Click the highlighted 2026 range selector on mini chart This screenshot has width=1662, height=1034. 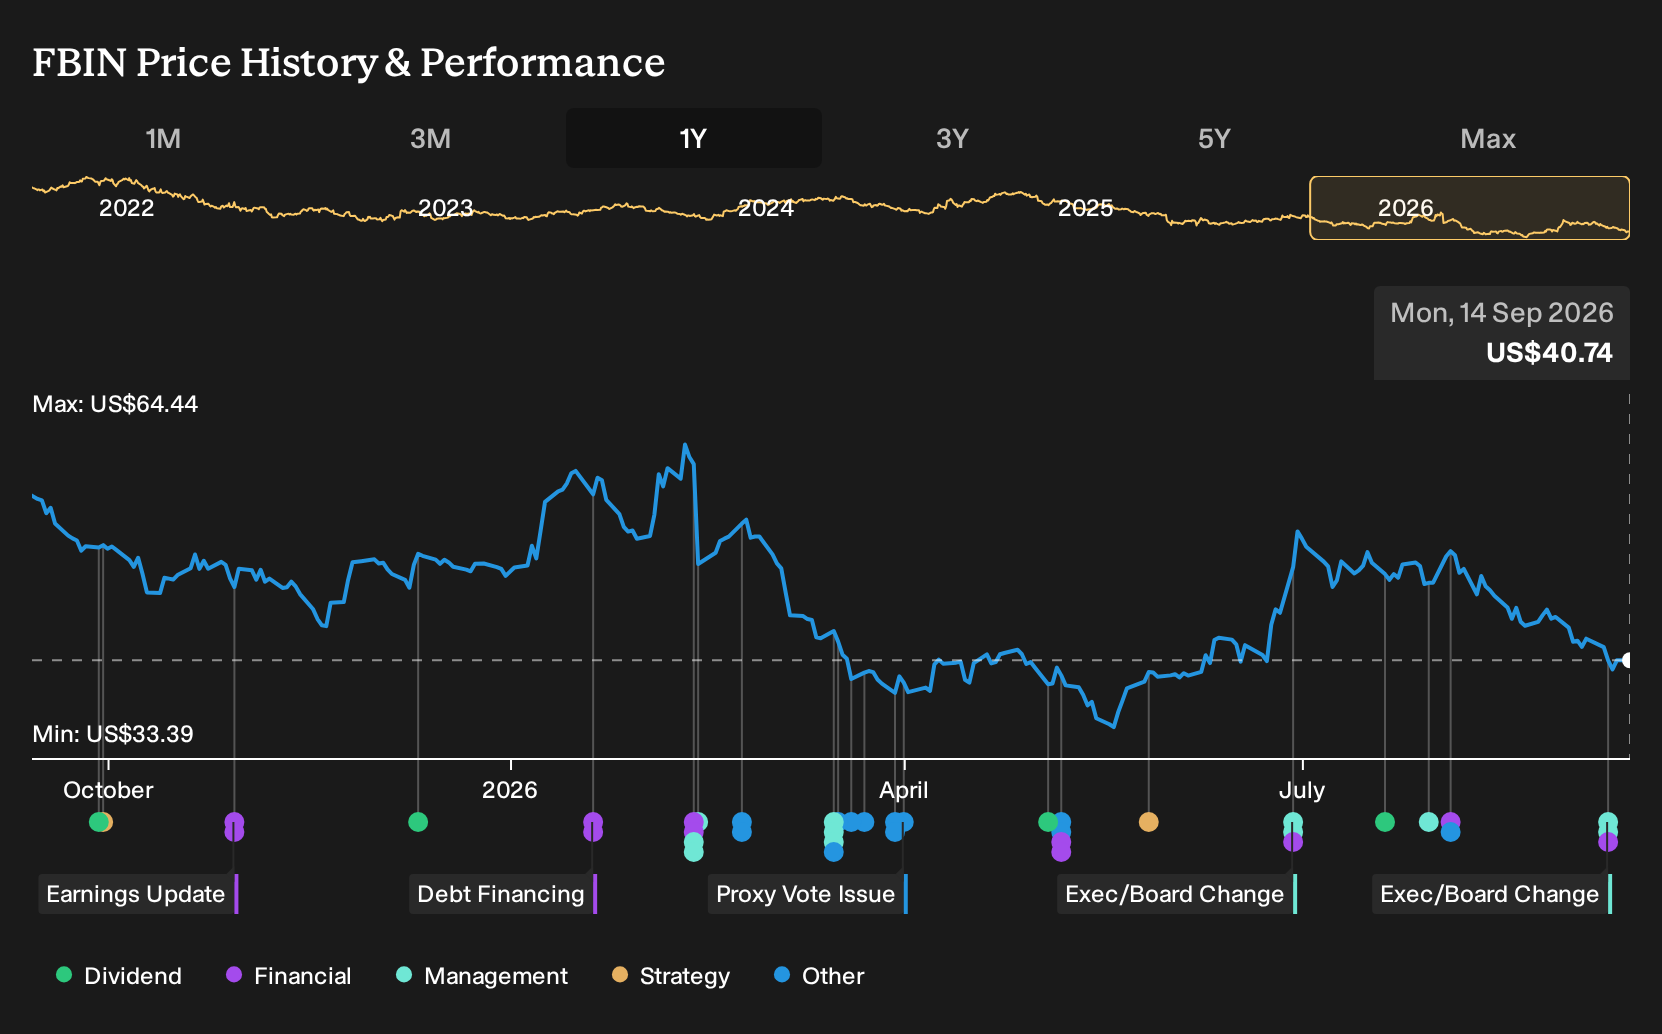1470,208
